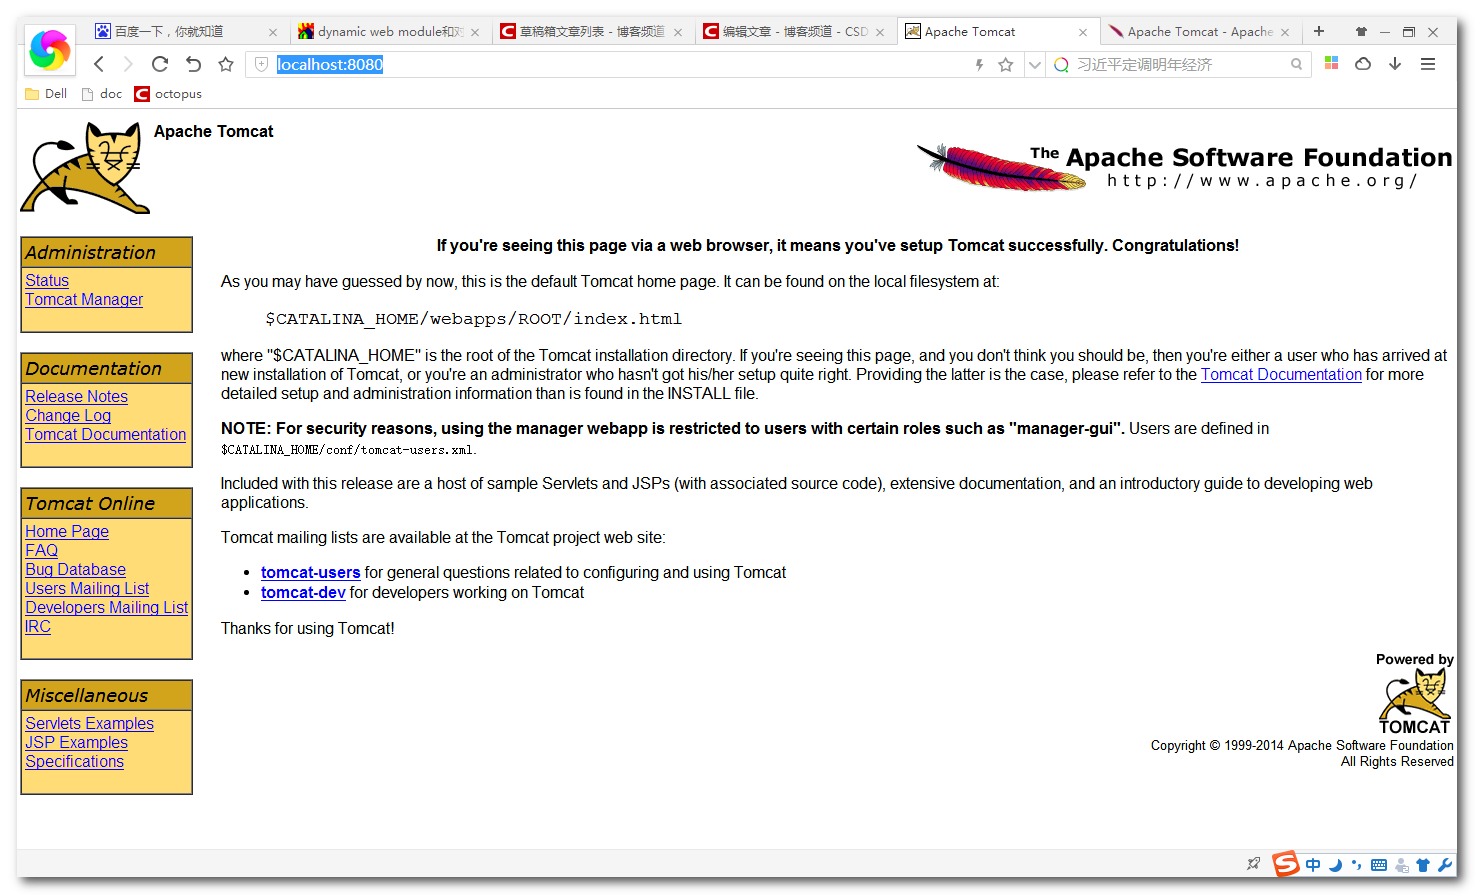The width and height of the screenshot is (1475, 895).
Task: Open the downloads arrow icon
Action: [x=1395, y=63]
